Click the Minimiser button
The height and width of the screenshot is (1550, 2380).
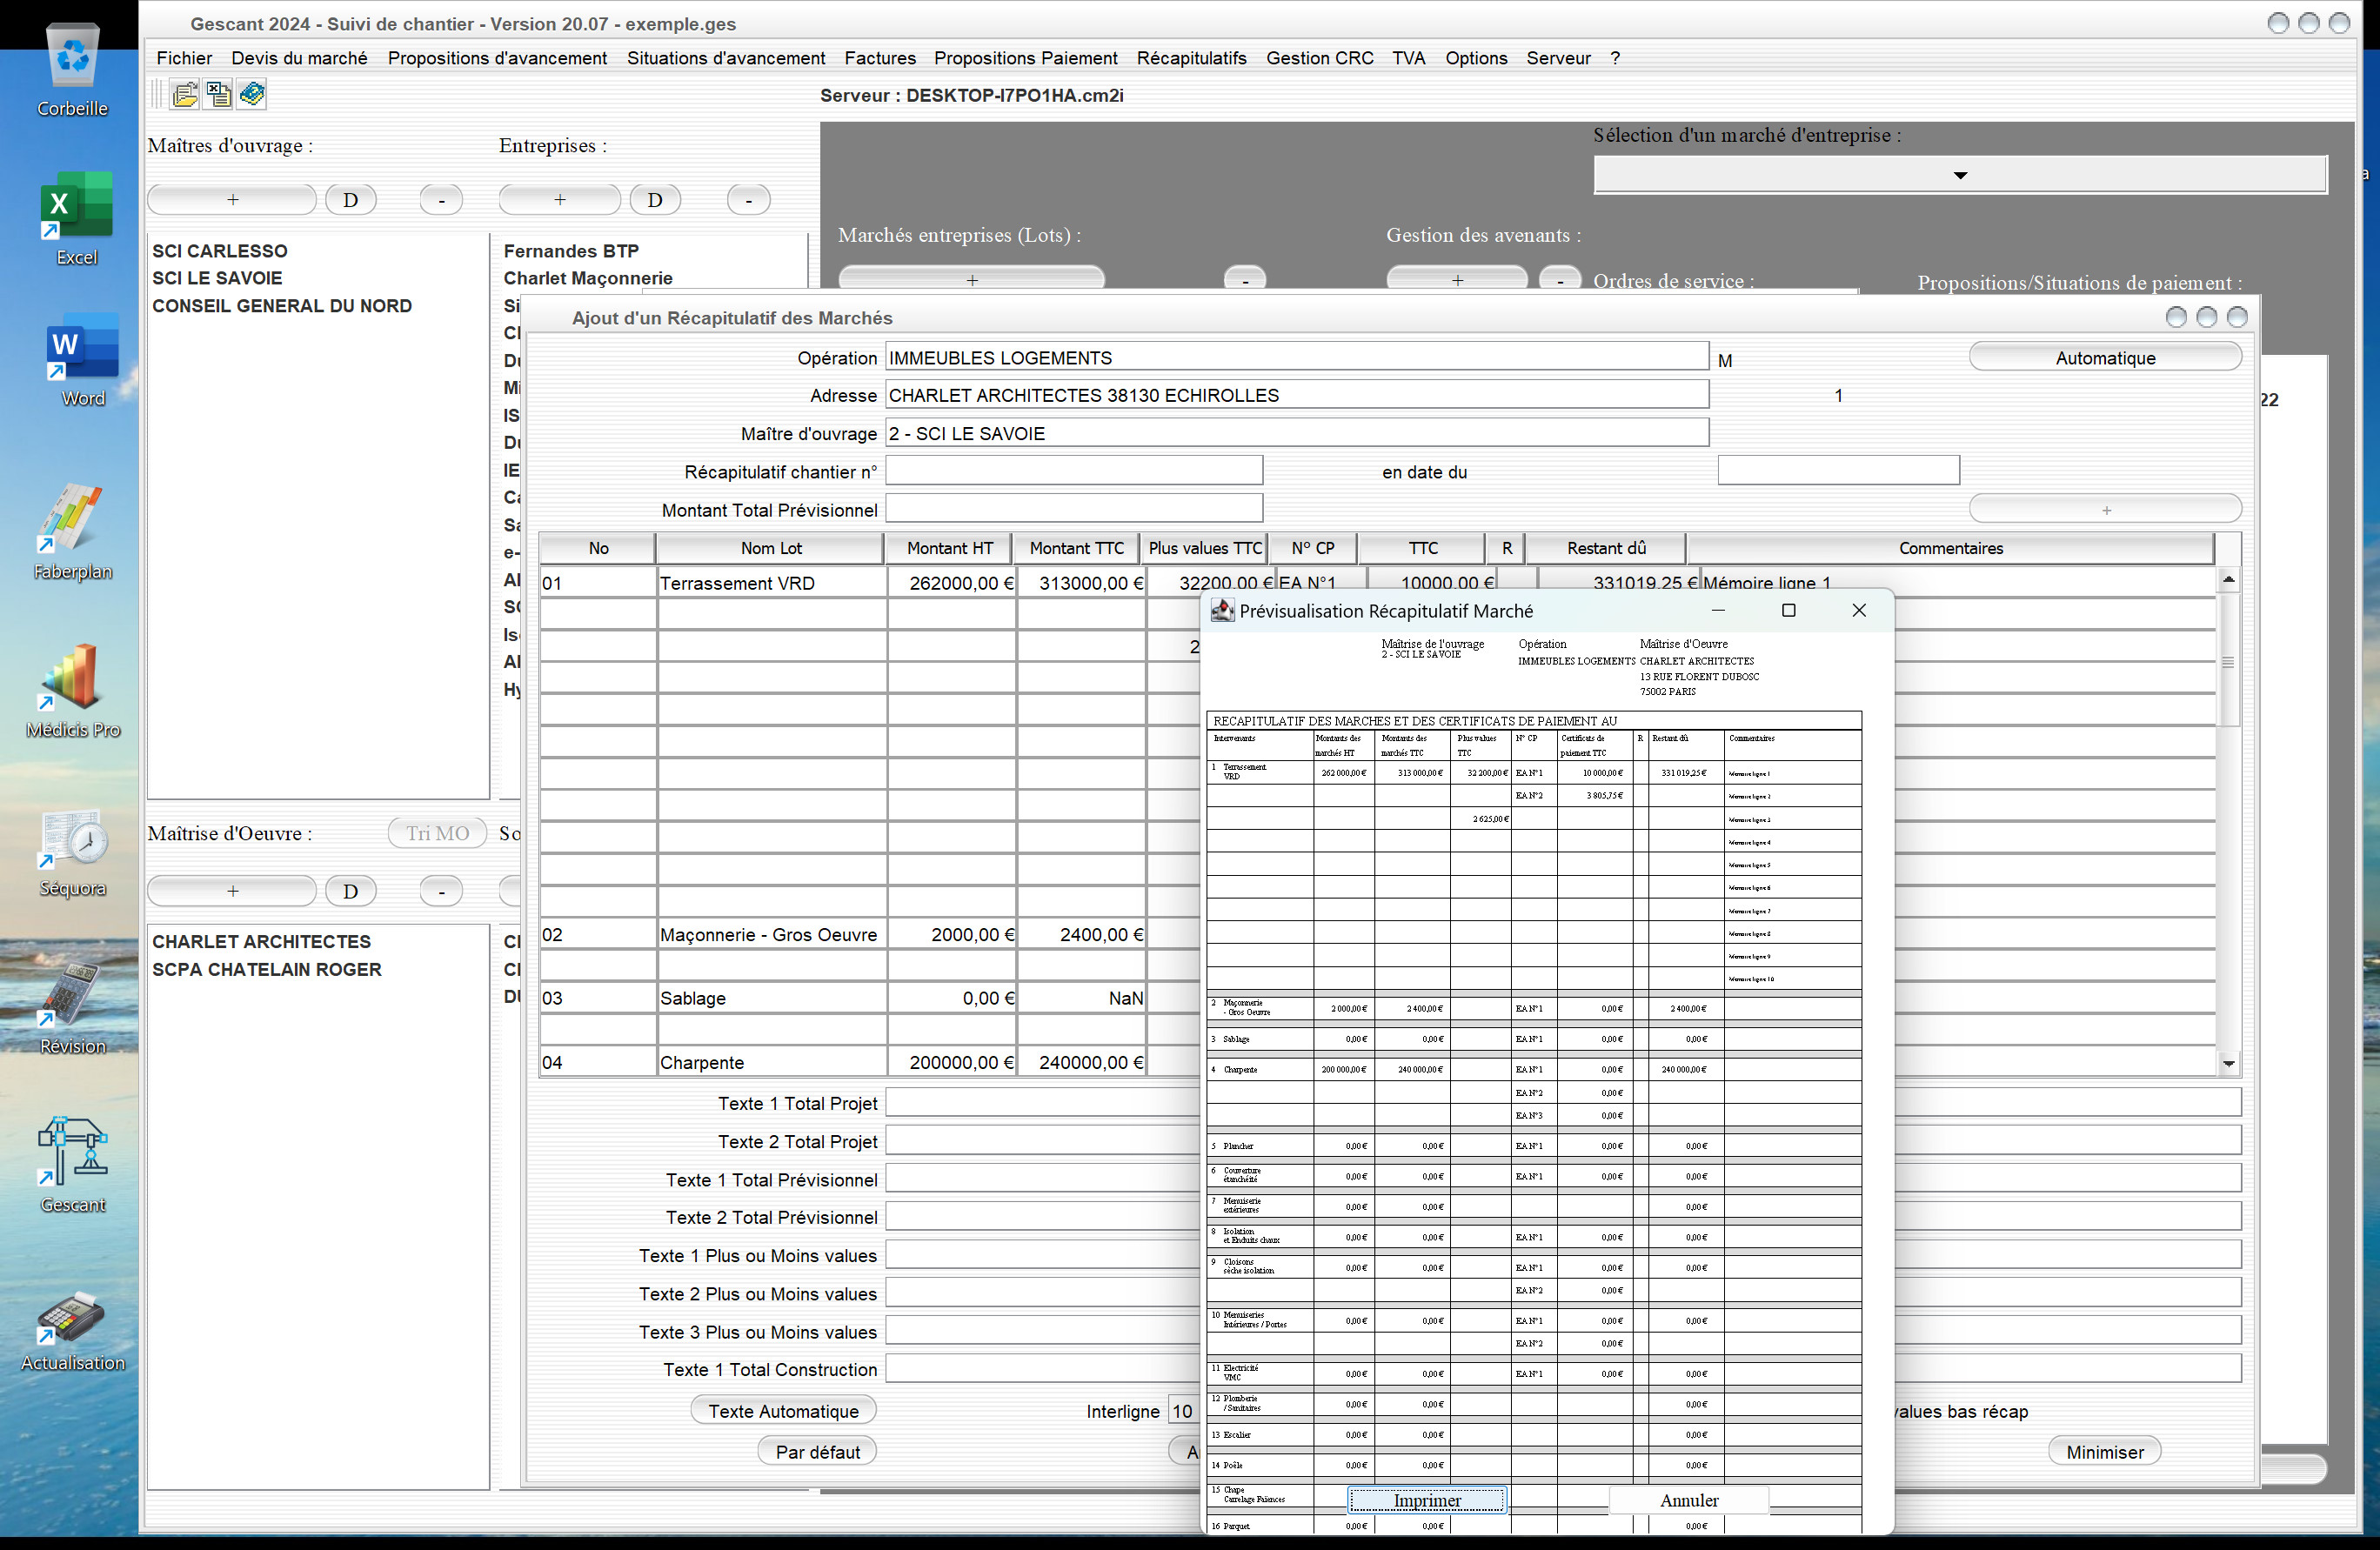tap(2105, 1452)
